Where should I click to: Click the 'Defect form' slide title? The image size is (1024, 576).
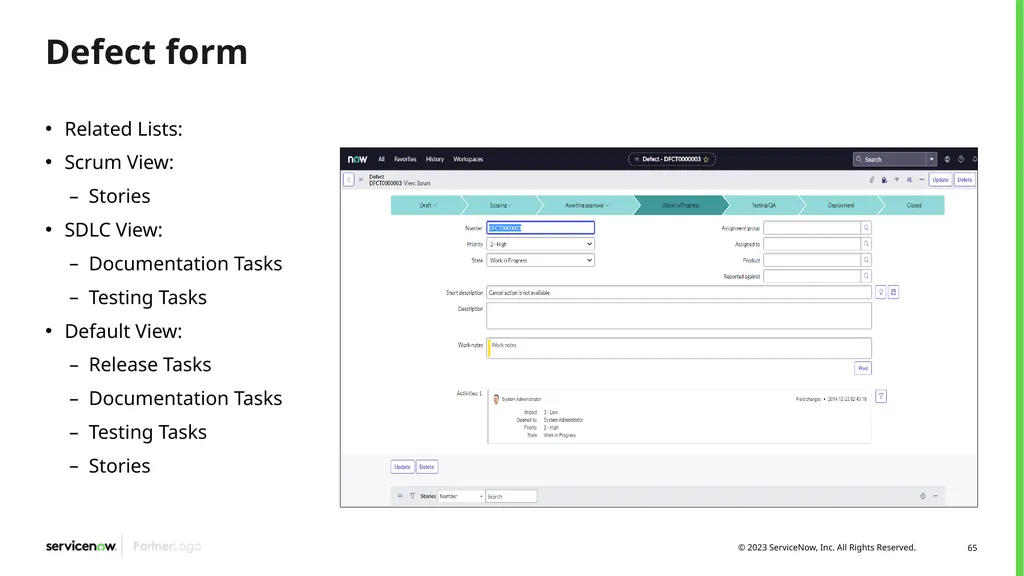tap(147, 52)
